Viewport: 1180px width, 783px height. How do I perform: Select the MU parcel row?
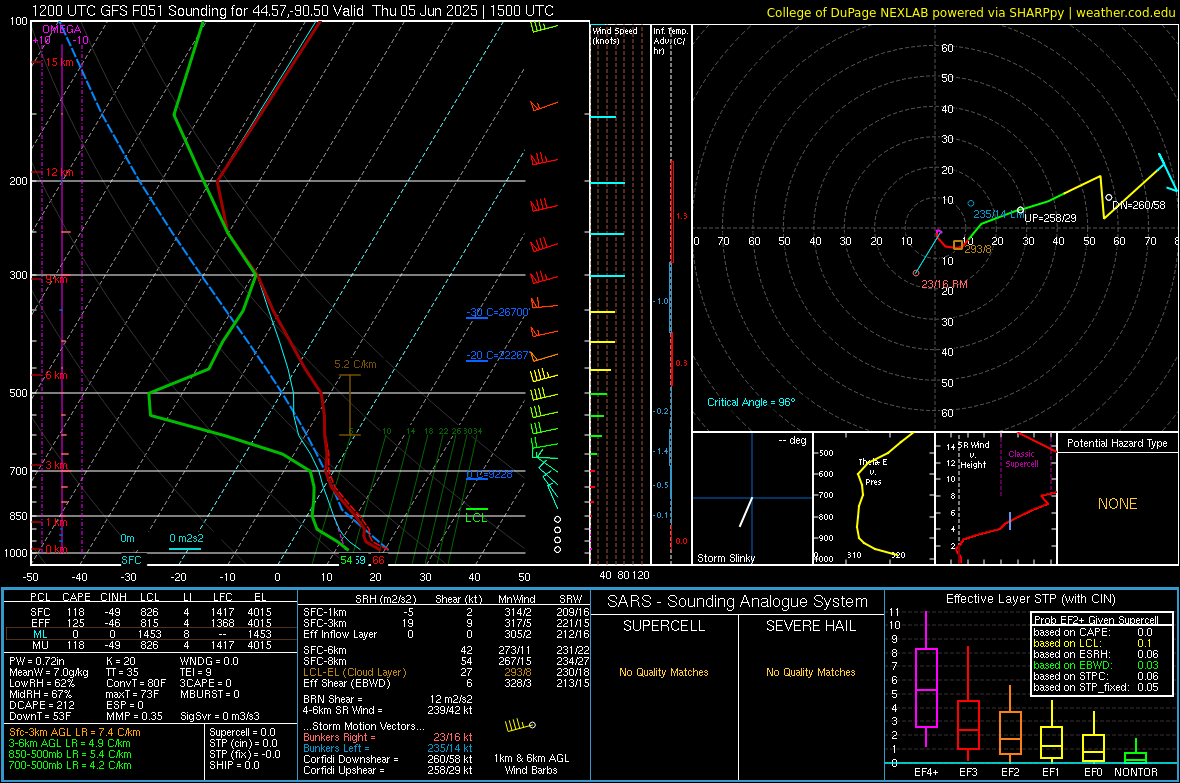(x=151, y=645)
